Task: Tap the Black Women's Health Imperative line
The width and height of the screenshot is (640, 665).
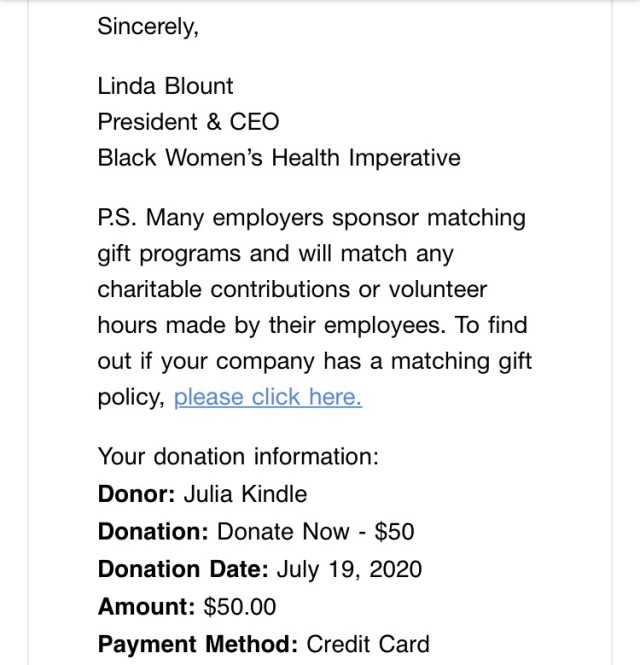Action: pyautogui.click(x=278, y=158)
